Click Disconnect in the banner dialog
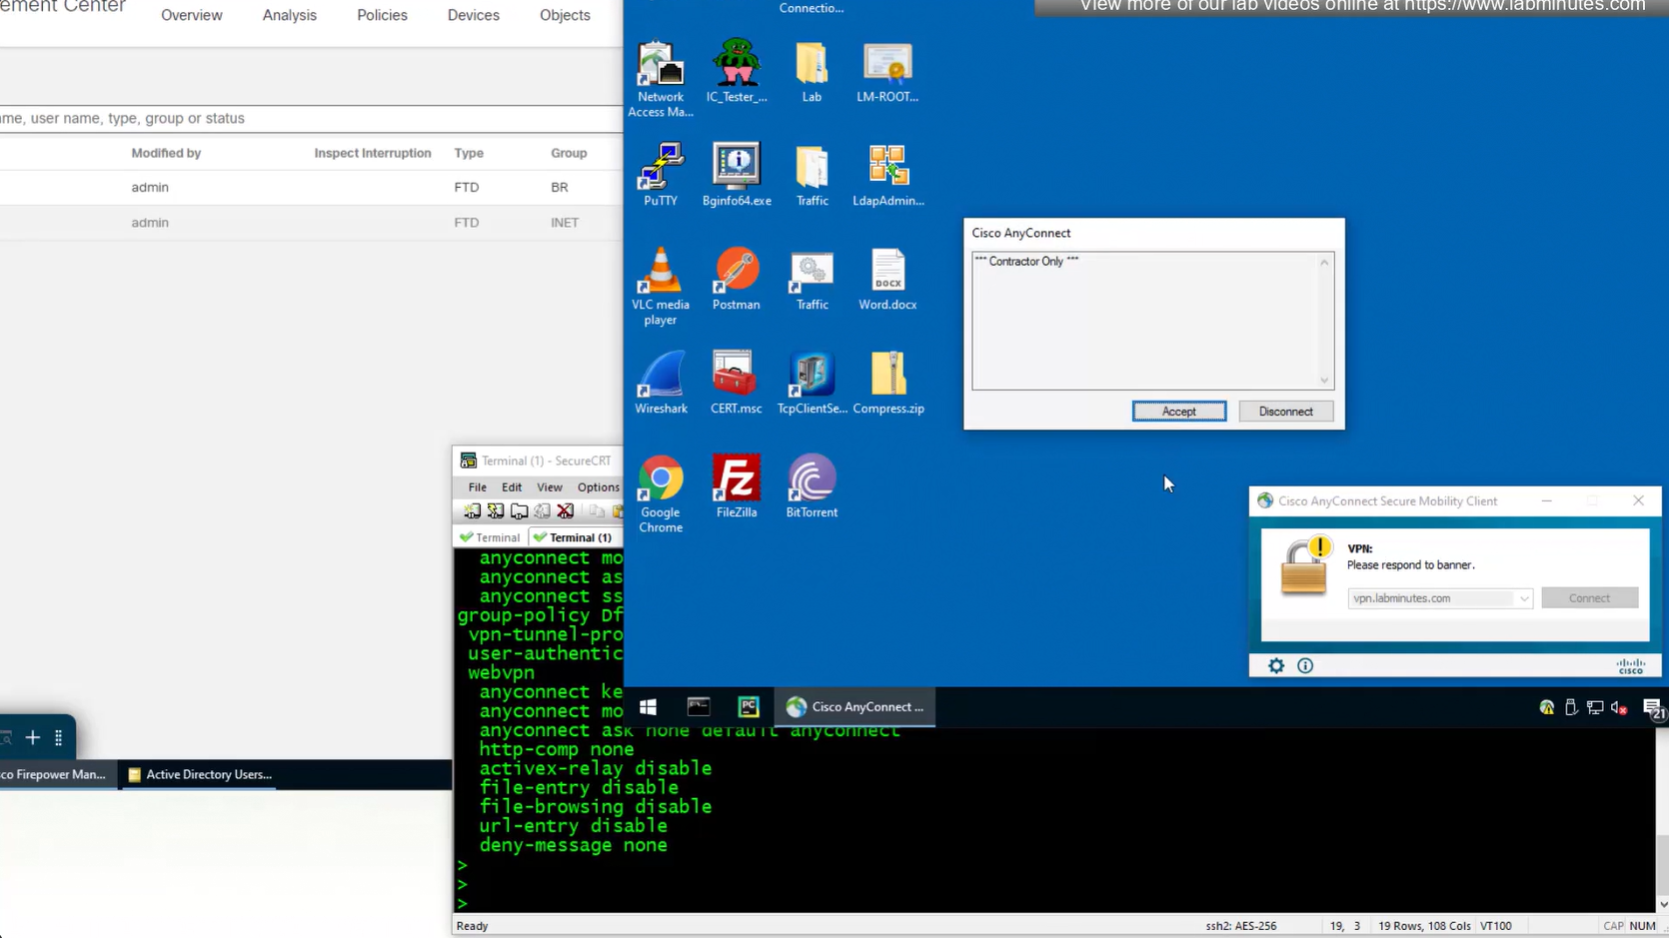This screenshot has height=938, width=1669. click(1285, 411)
